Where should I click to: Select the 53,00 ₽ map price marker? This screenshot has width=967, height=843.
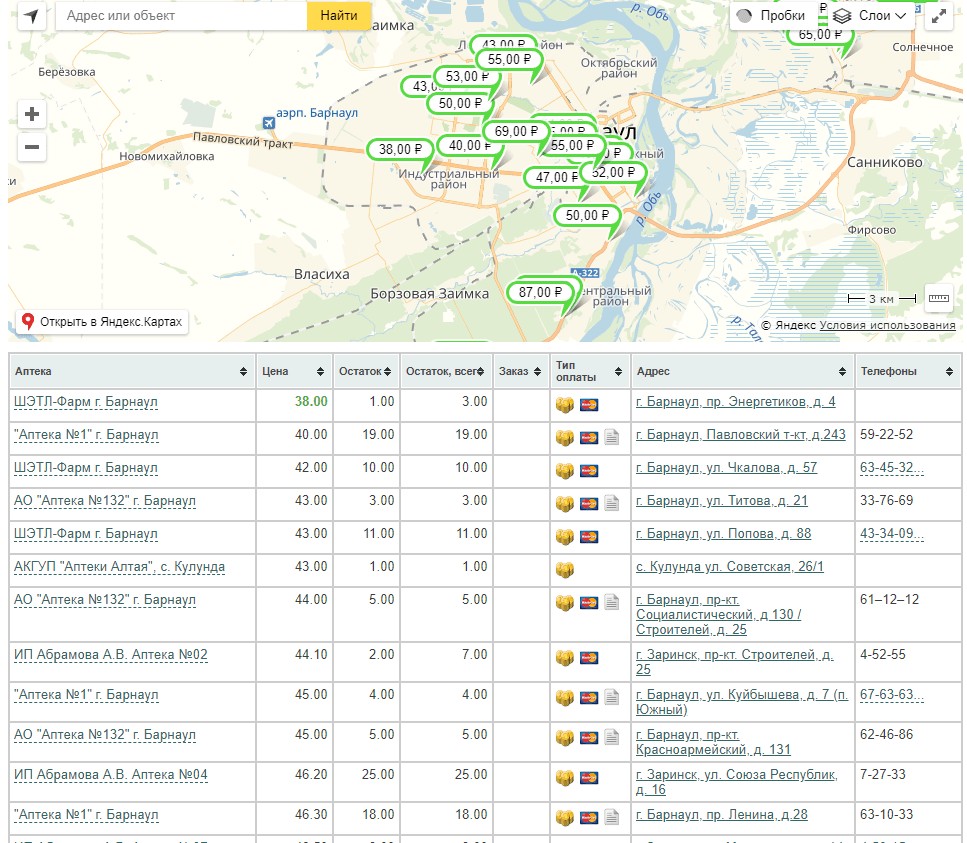pos(467,76)
